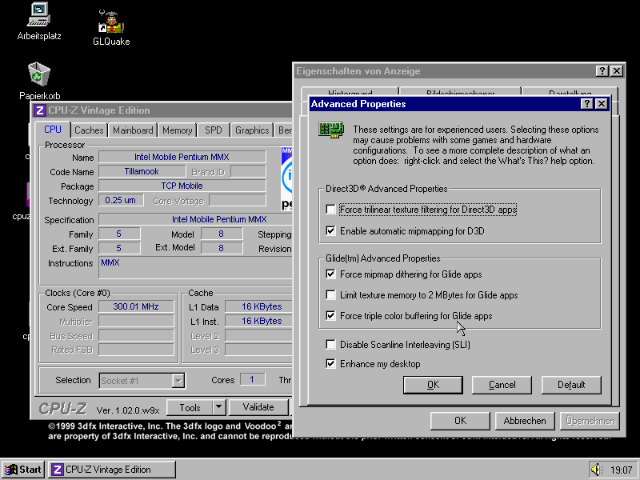Click the Core Speed 300.01 MHz field
The height and width of the screenshot is (480, 640).
point(136,307)
